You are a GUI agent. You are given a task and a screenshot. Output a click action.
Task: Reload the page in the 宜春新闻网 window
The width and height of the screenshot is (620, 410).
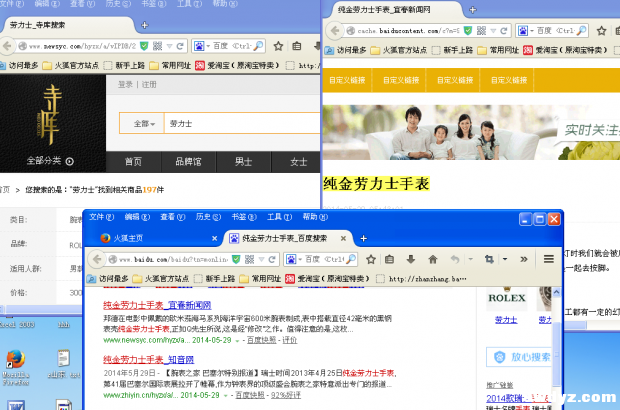tap(504, 30)
